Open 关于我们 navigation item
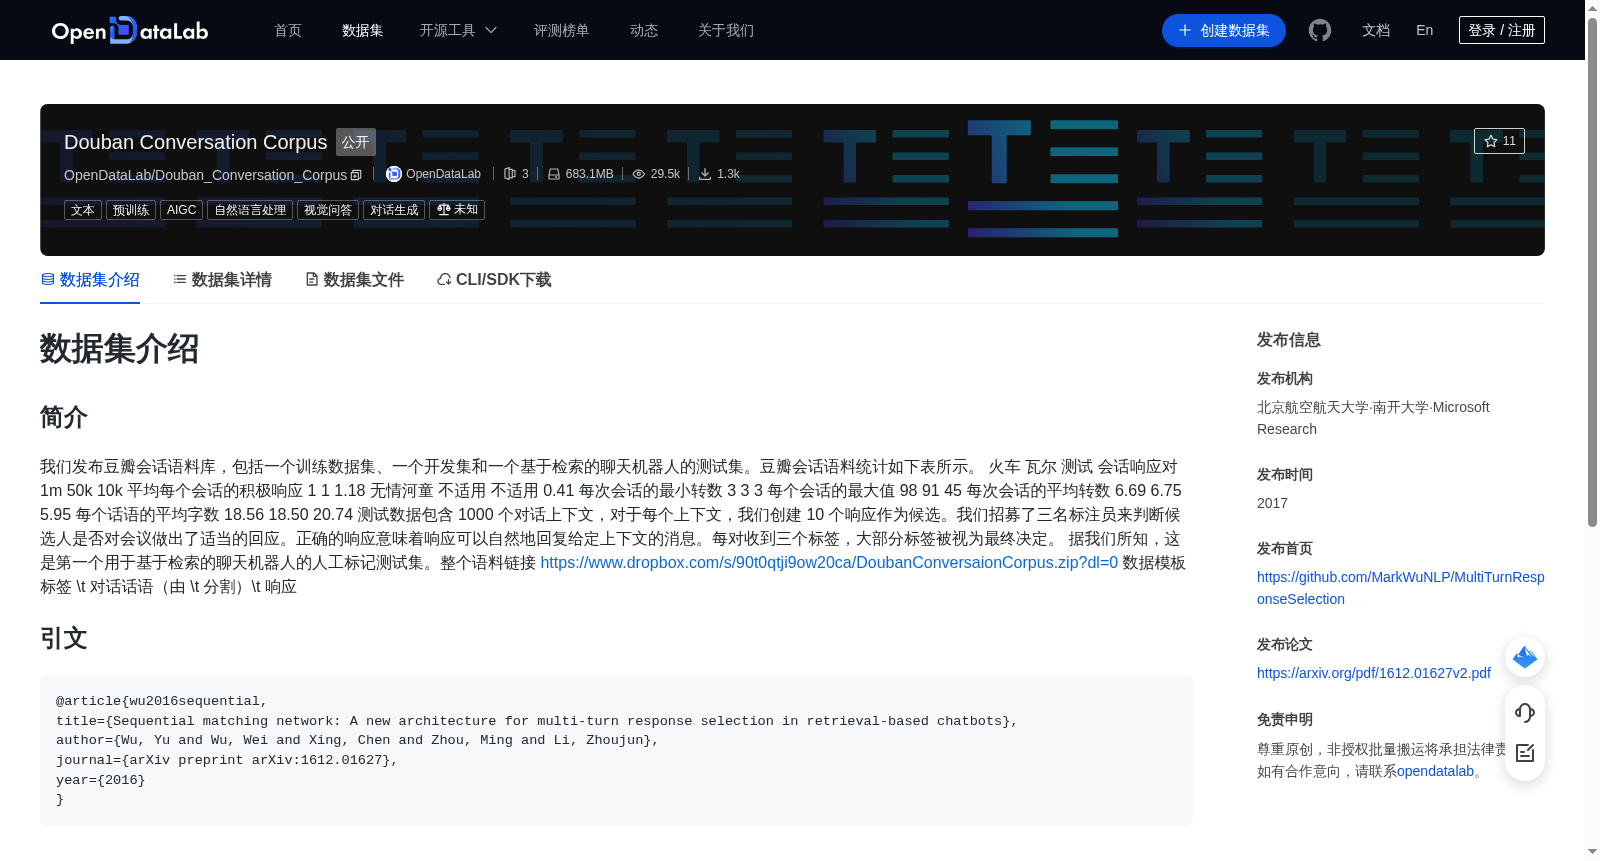 click(x=726, y=30)
